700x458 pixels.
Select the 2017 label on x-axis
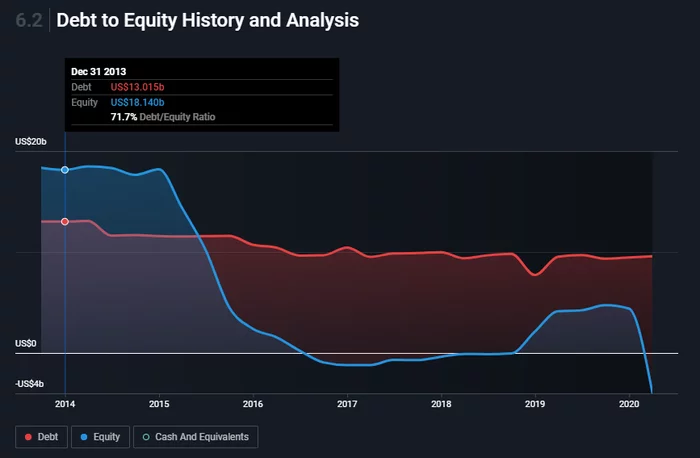(347, 404)
